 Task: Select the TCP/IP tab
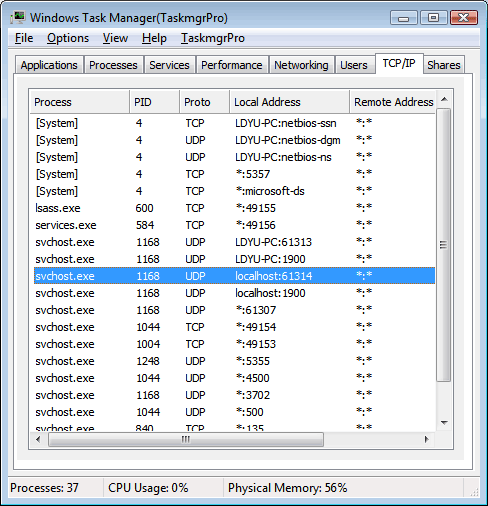[x=399, y=63]
